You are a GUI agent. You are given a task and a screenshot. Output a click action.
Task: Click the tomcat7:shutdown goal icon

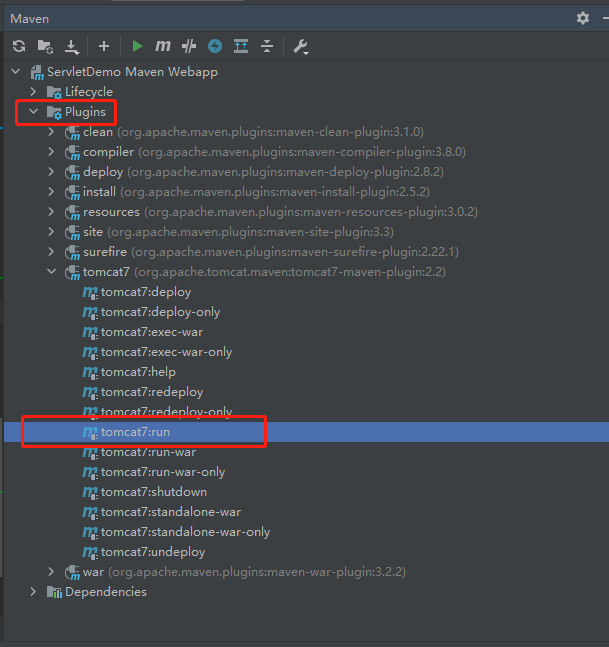[x=90, y=493]
